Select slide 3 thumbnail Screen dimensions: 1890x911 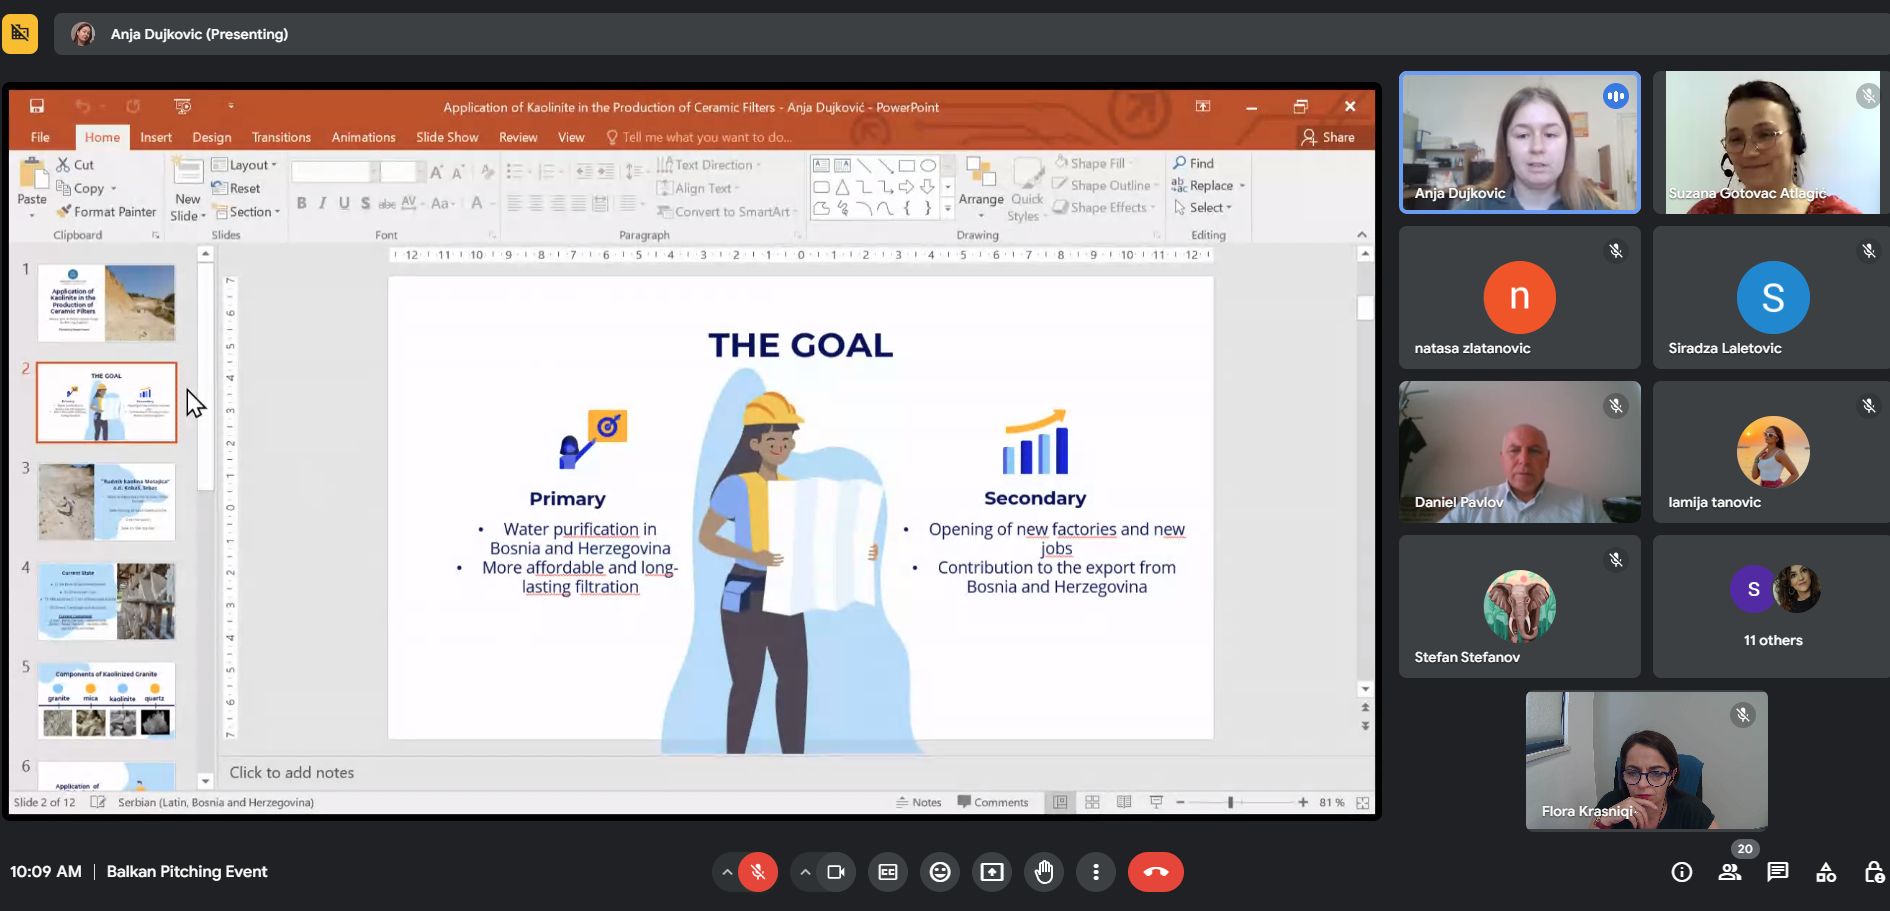(107, 501)
